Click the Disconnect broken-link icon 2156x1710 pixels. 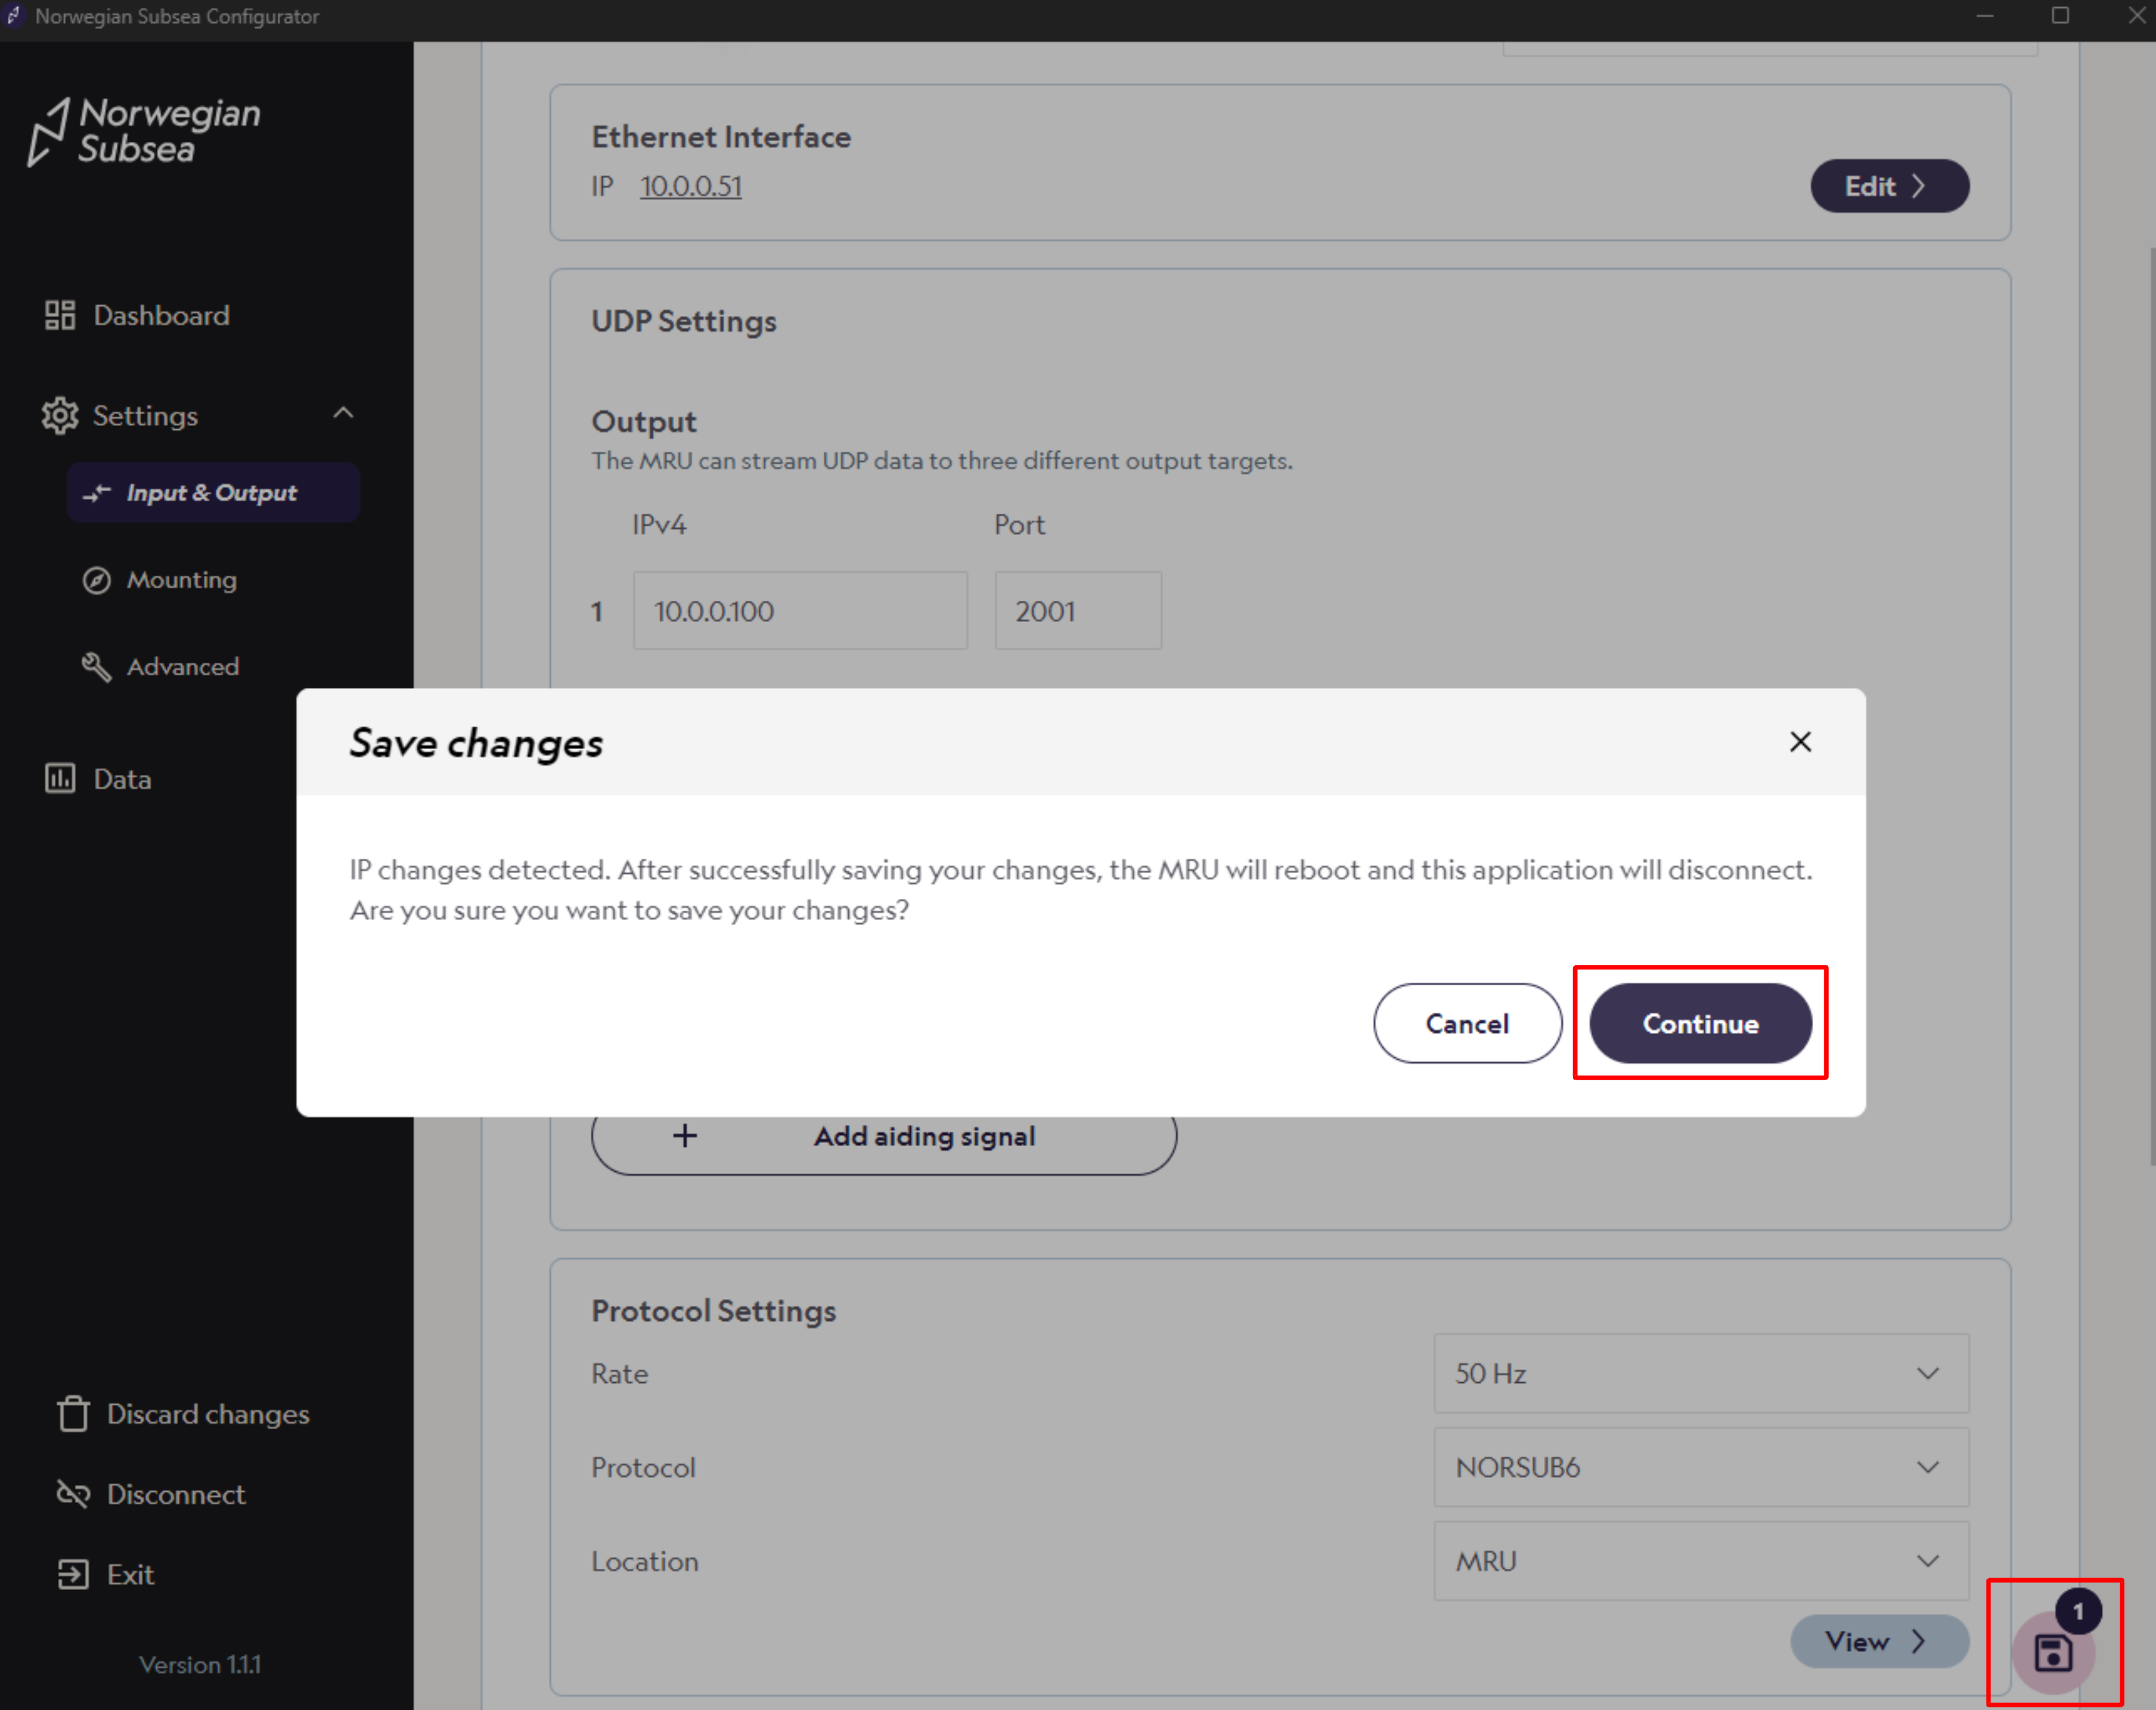point(73,1494)
